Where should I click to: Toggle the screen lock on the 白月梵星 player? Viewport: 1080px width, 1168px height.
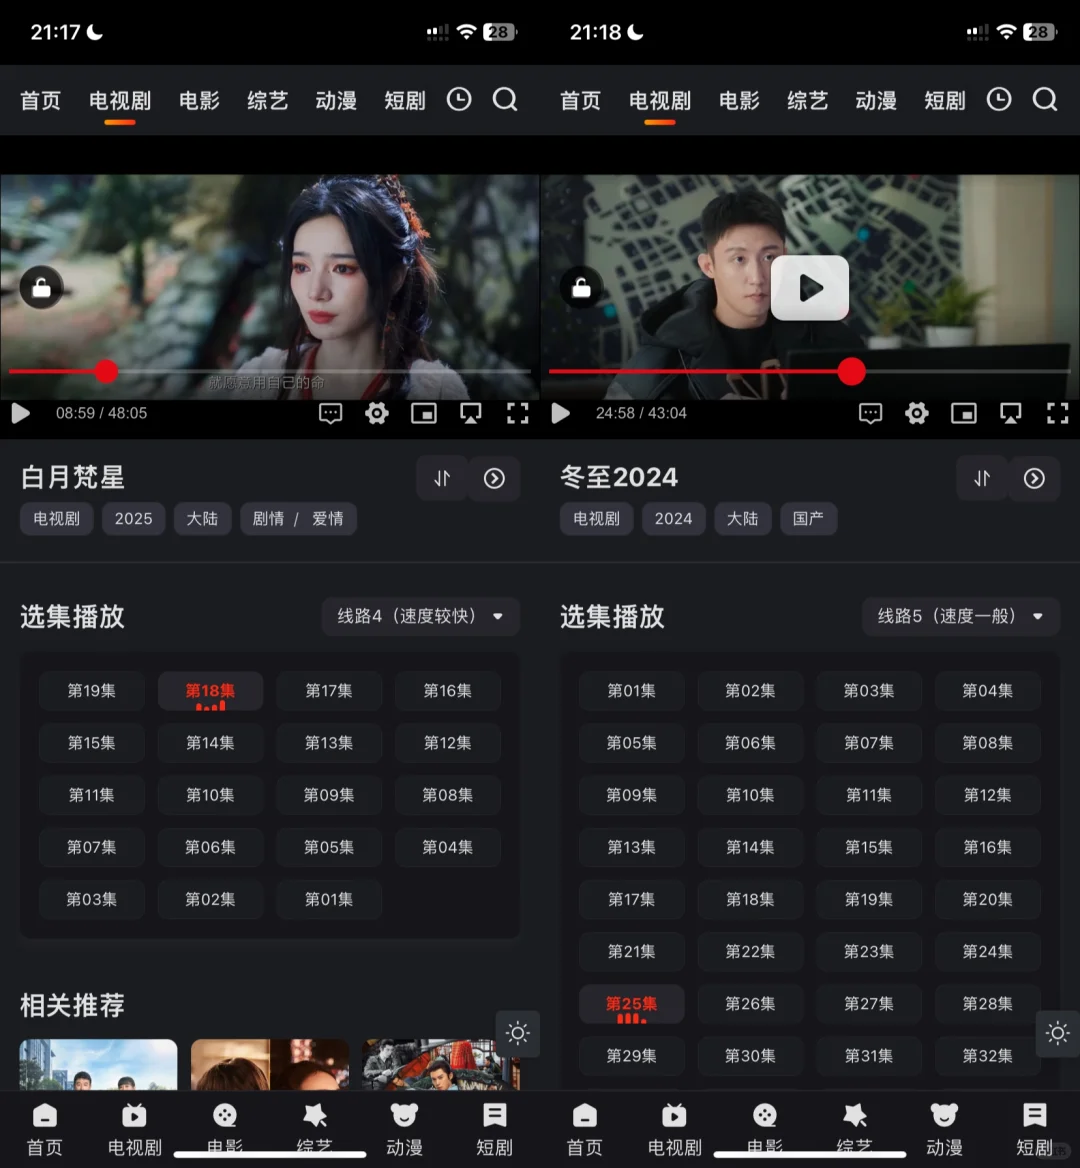pos(41,288)
